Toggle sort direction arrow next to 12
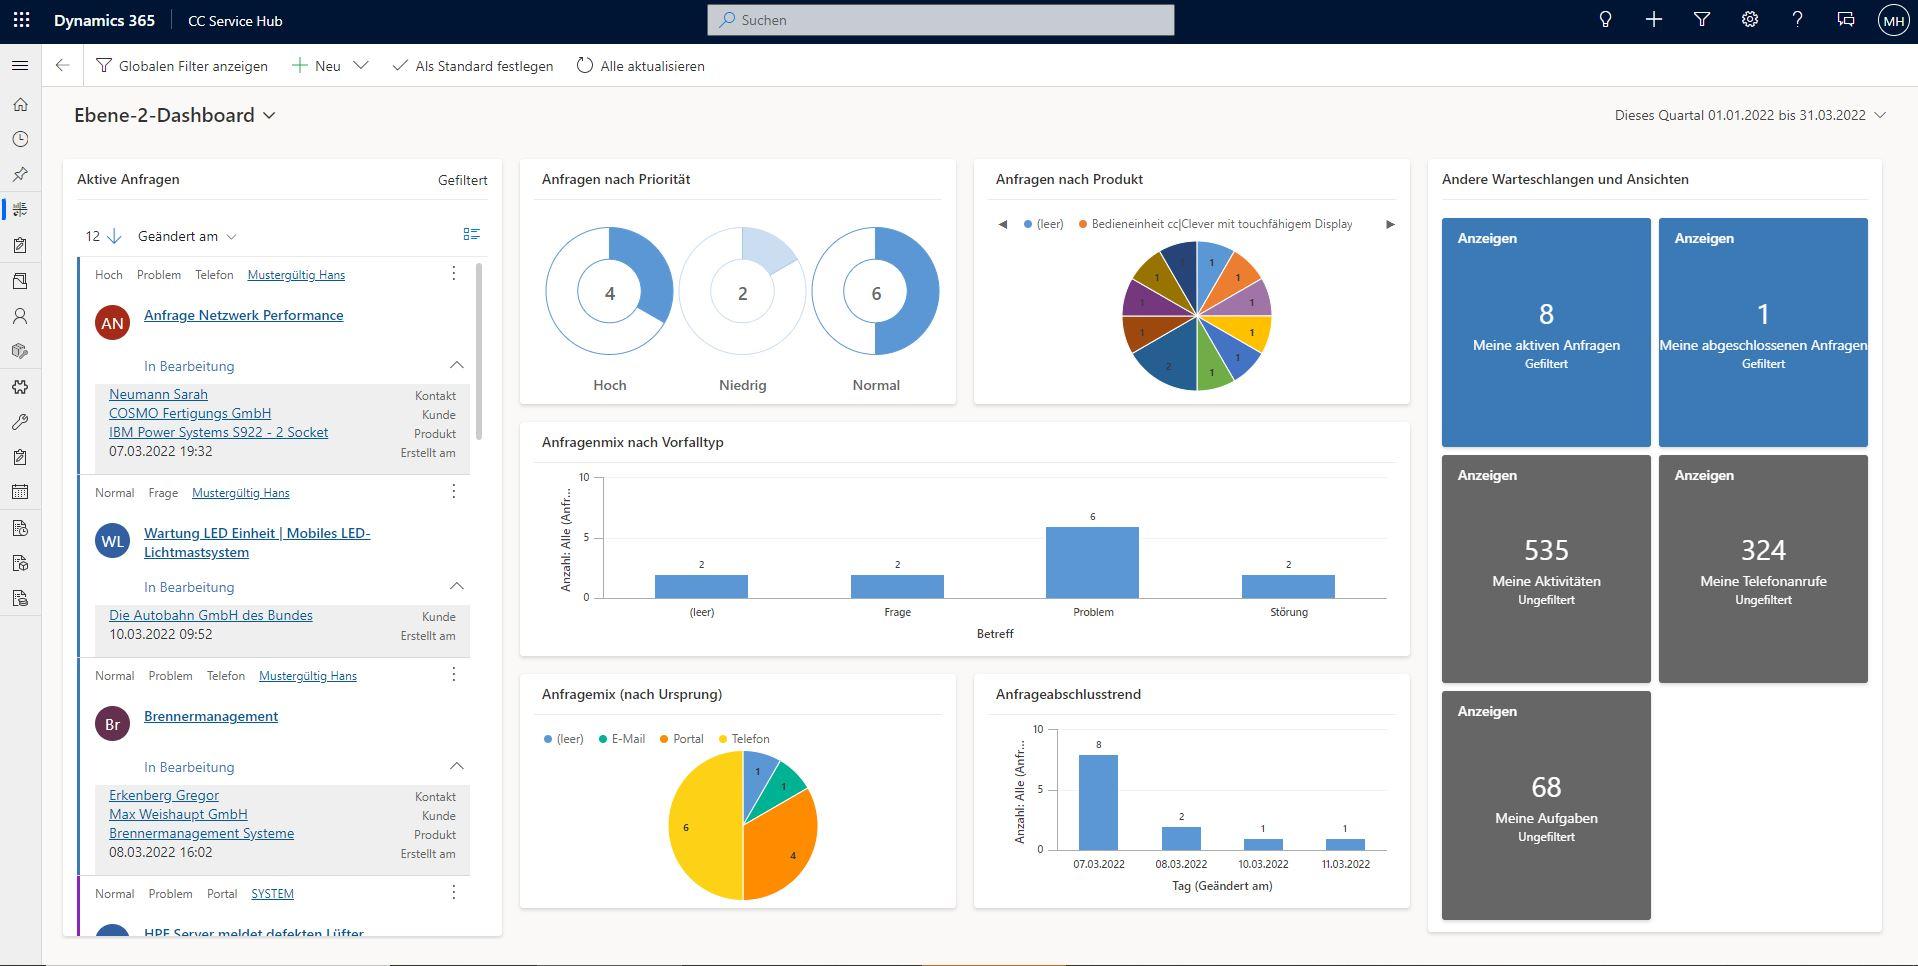Image resolution: width=1918 pixels, height=966 pixels. (x=114, y=236)
